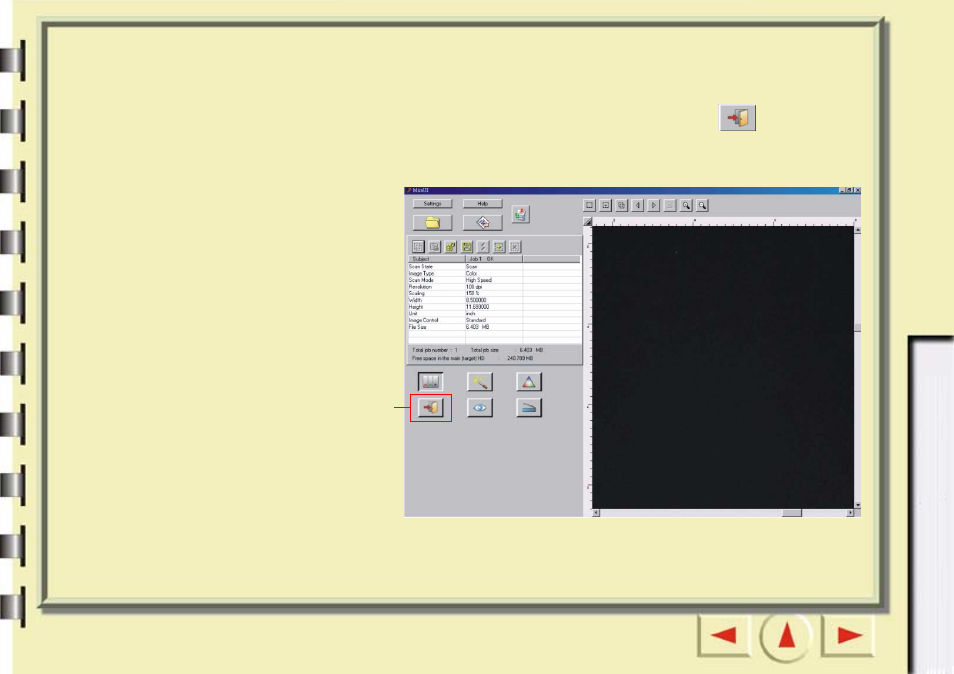
Task: Select the Resolution row label
Action: (420, 287)
